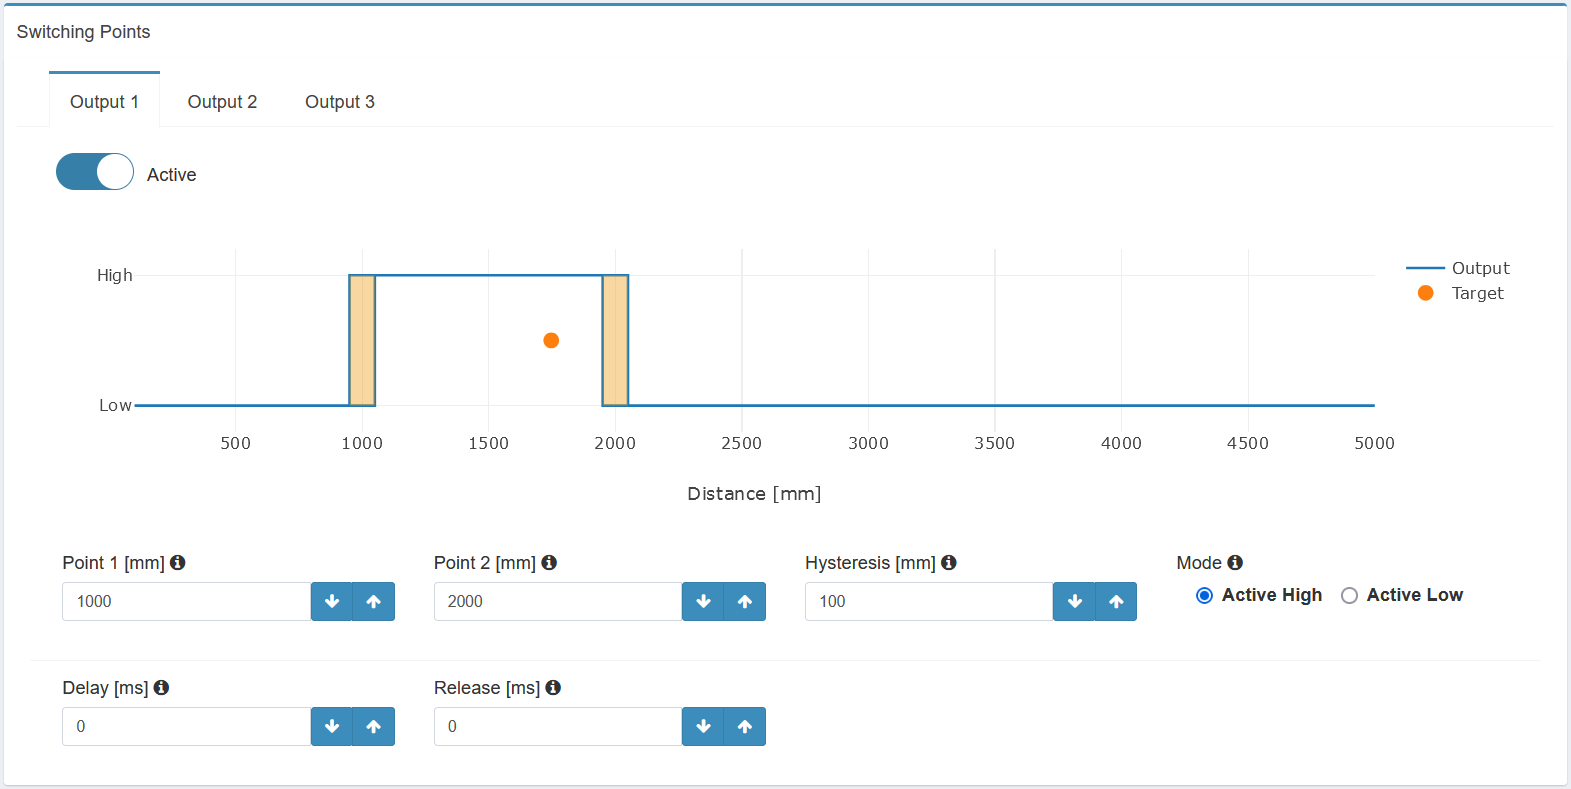Click info icon next to Point 1 label

click(178, 563)
